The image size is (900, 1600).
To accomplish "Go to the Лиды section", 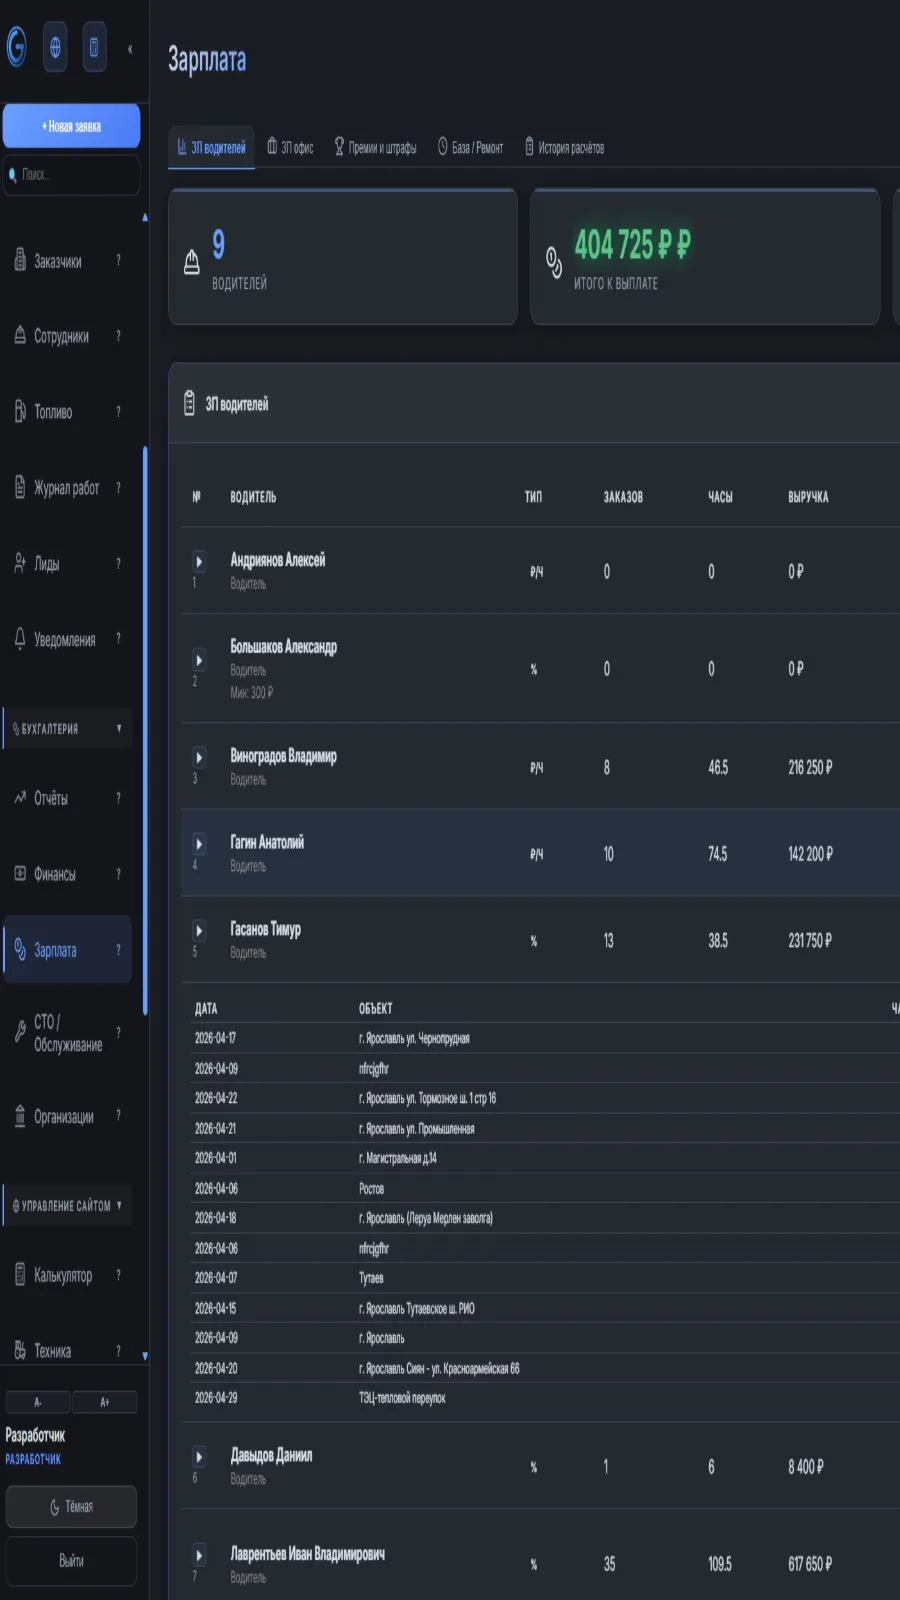I will click(68, 564).
